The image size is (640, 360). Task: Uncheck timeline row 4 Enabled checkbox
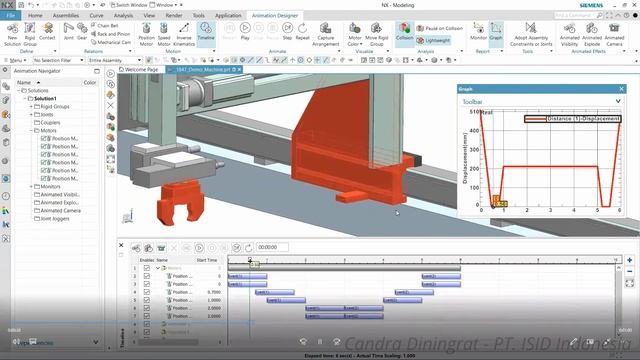(x=147, y=292)
